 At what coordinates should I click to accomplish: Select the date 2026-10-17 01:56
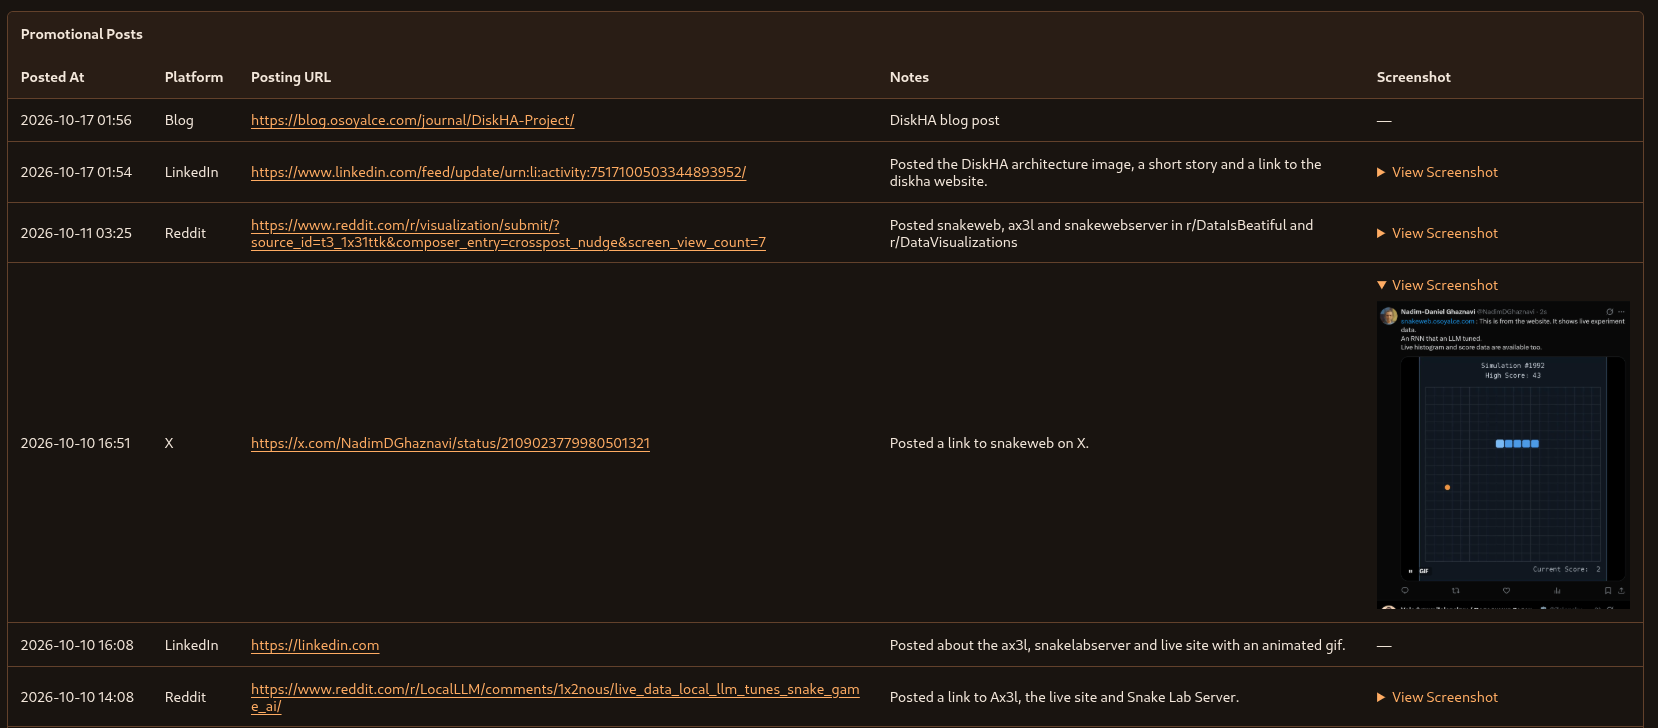click(x=76, y=120)
